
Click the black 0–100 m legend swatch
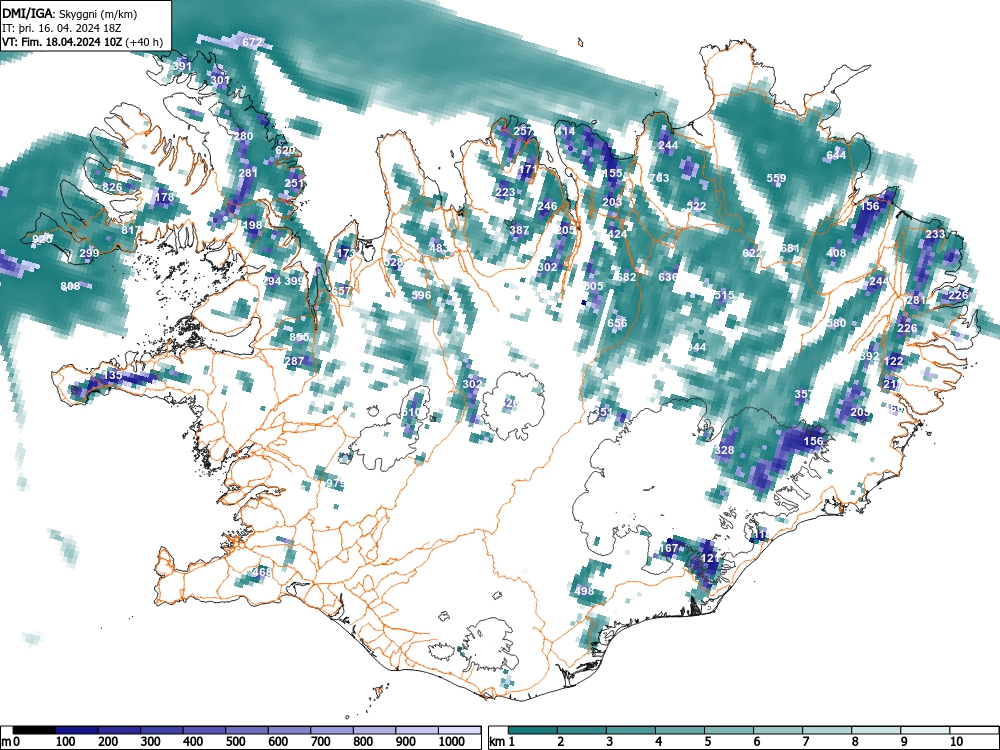point(34,730)
